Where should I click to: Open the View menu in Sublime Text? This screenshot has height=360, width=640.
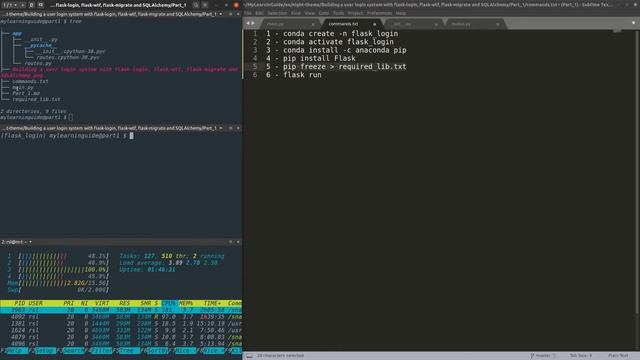(x=310, y=13)
